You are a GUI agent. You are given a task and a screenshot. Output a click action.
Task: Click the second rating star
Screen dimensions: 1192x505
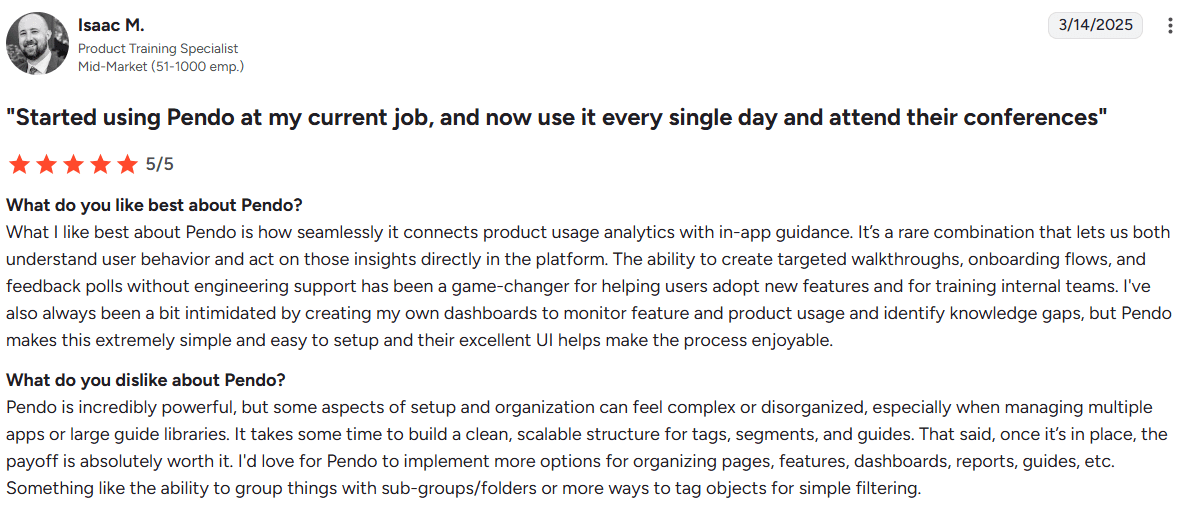[46, 164]
